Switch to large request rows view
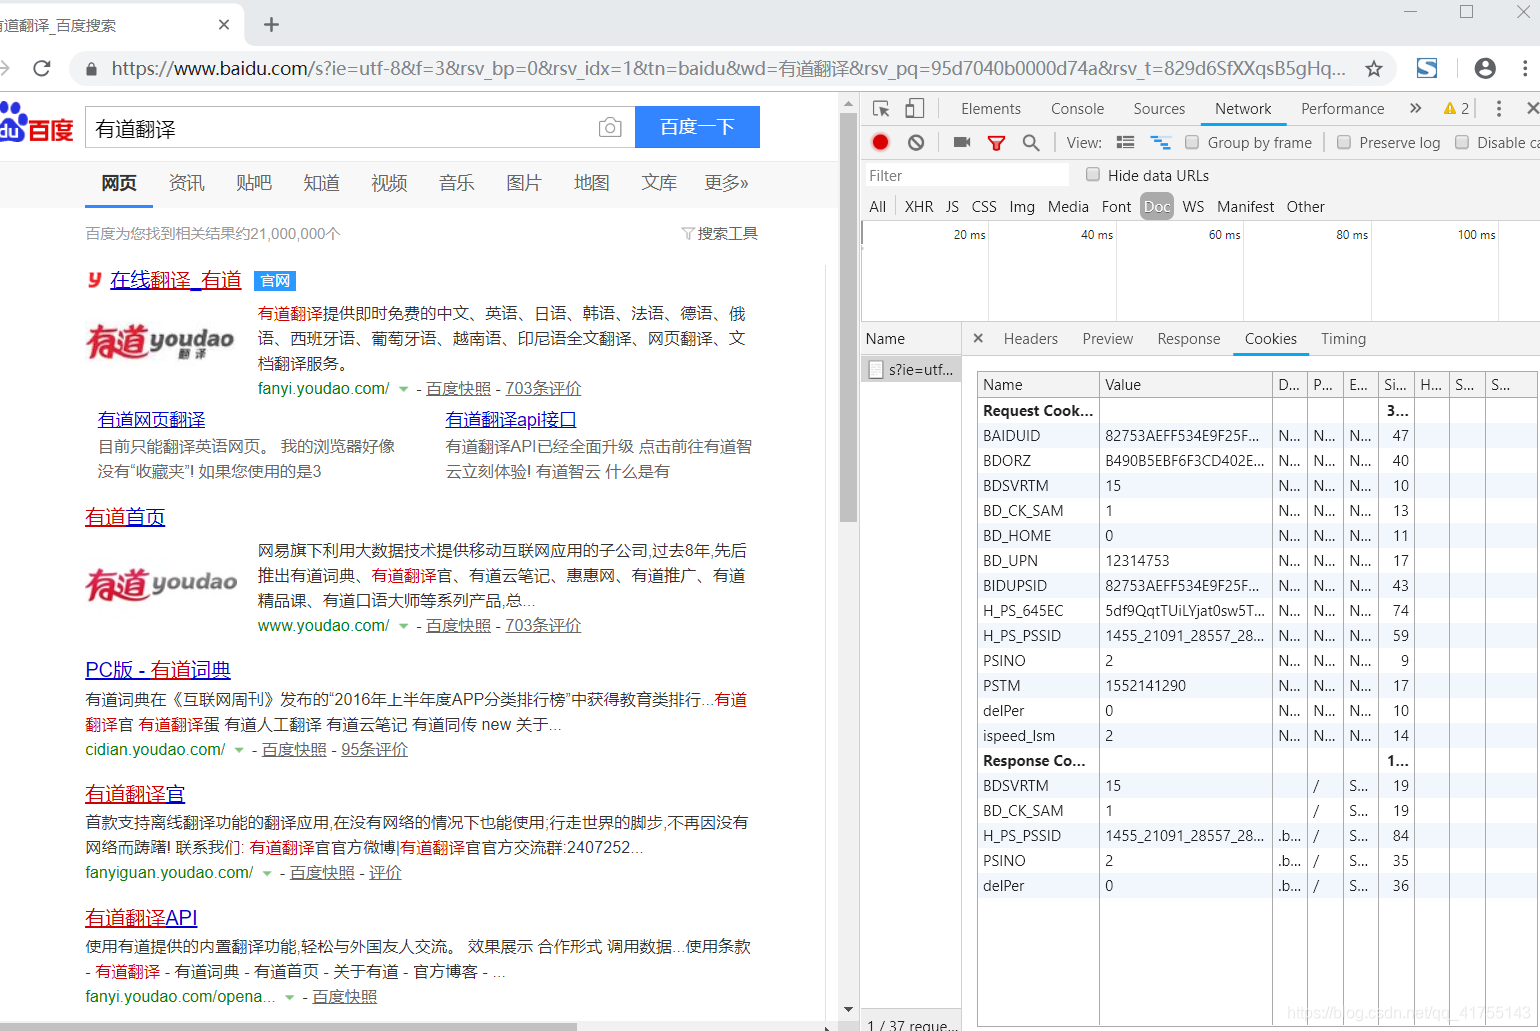 click(1125, 142)
